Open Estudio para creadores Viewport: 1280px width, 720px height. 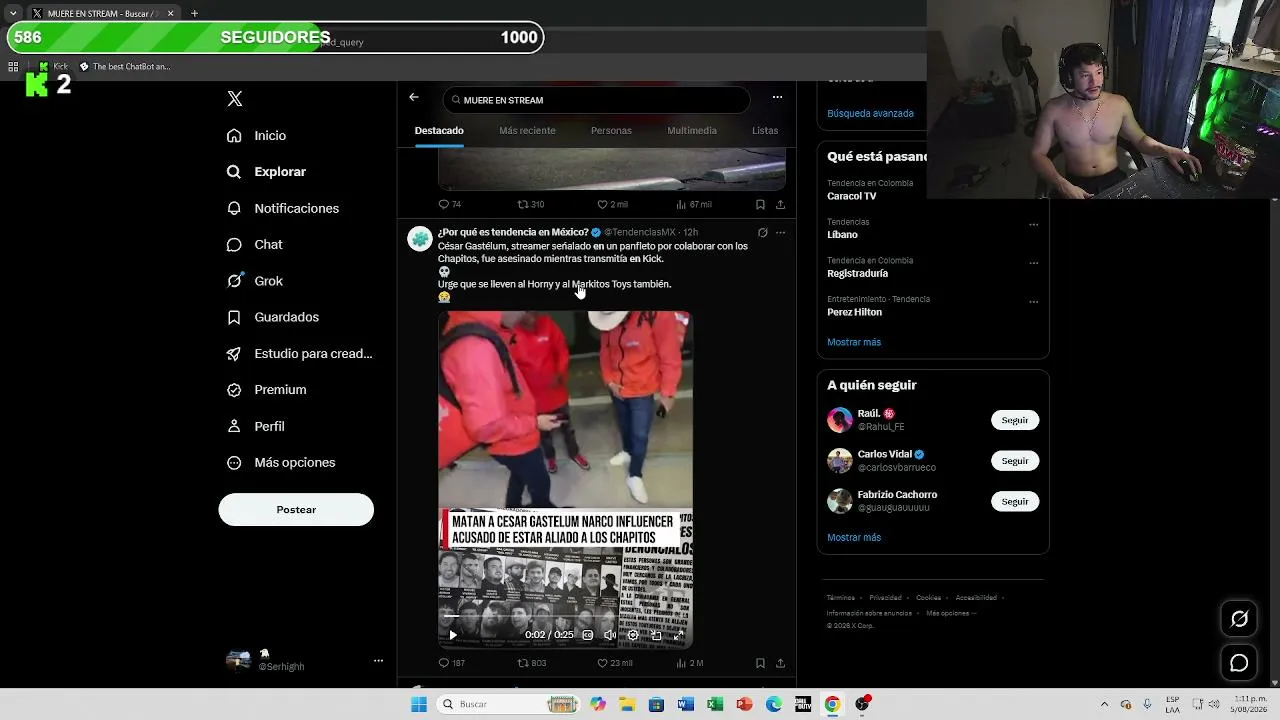pyautogui.click(x=300, y=354)
